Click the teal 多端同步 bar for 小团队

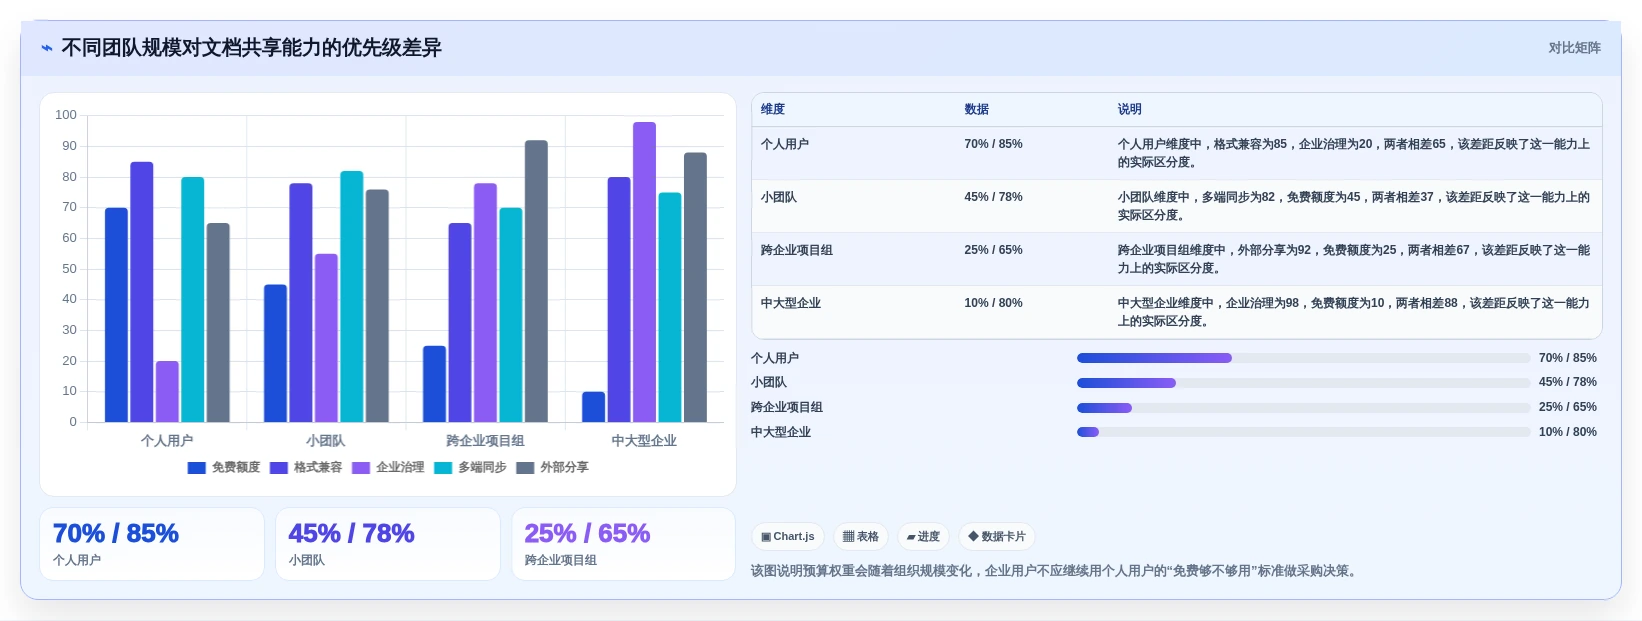tap(352, 297)
